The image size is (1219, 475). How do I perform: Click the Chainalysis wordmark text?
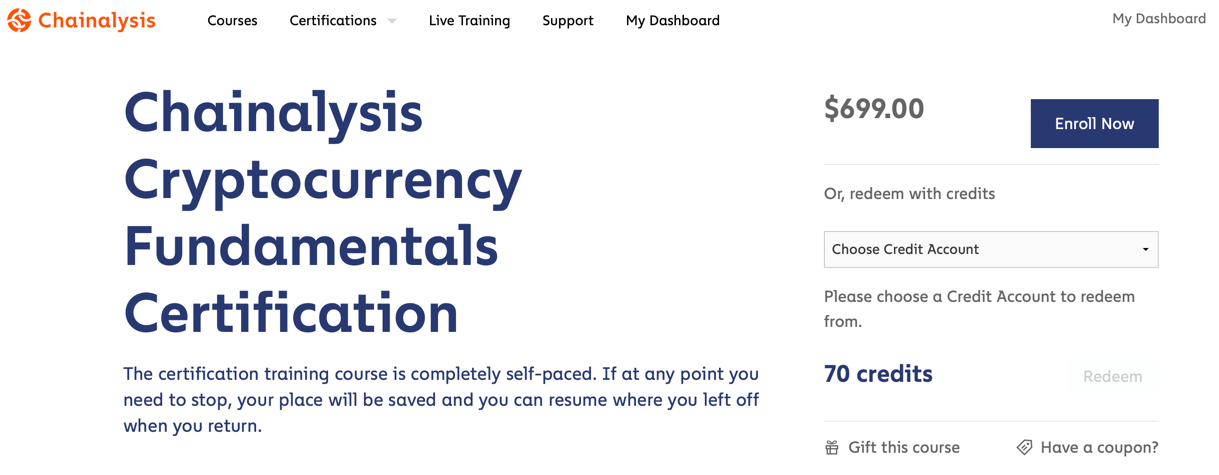[97, 20]
